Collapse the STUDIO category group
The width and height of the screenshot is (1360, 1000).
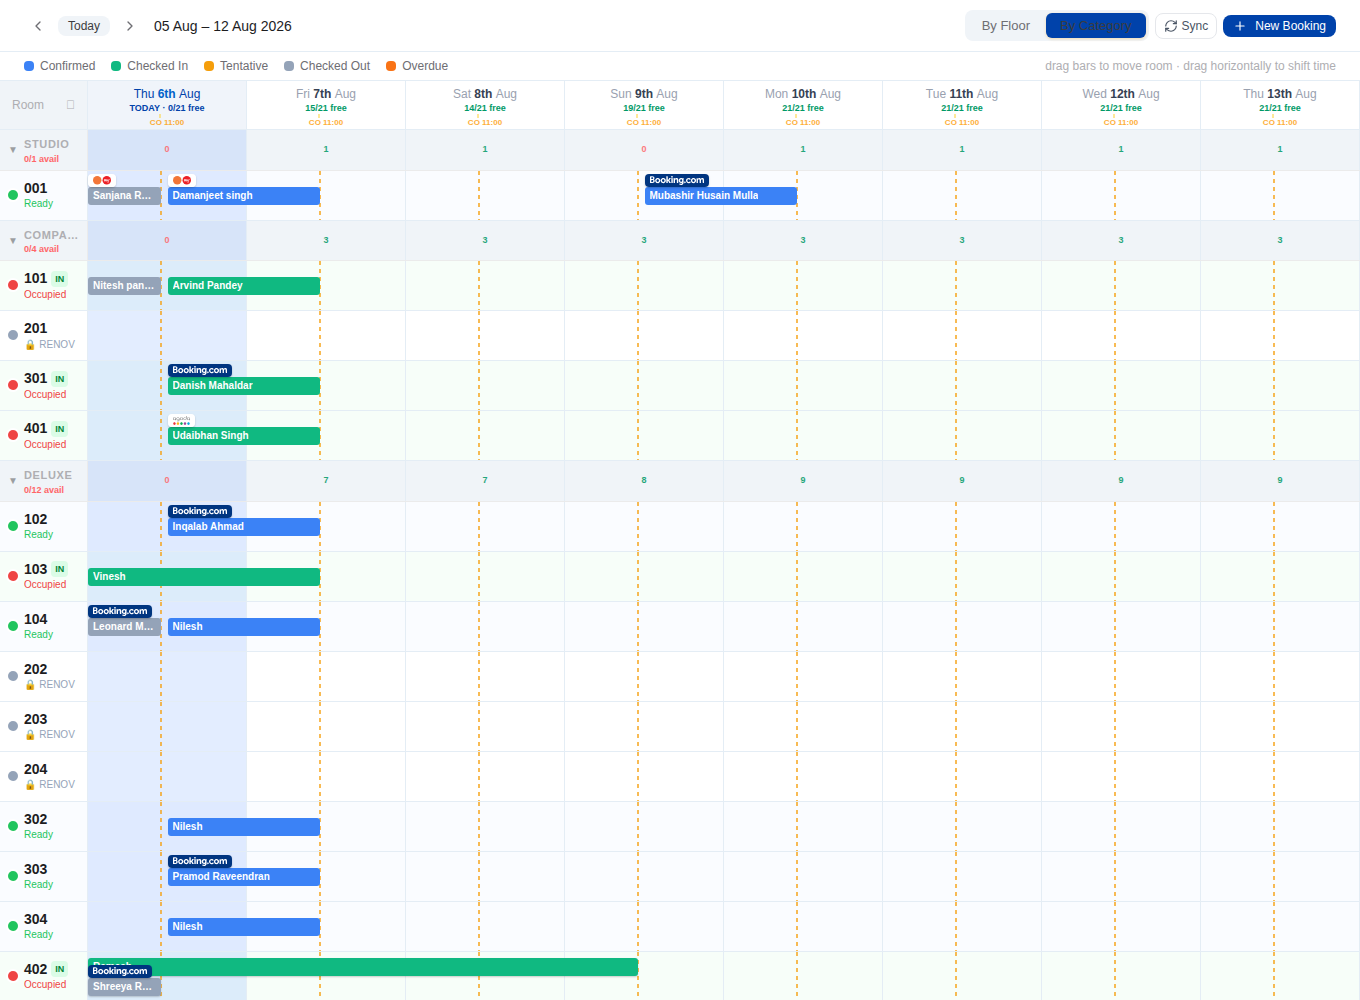click(13, 150)
